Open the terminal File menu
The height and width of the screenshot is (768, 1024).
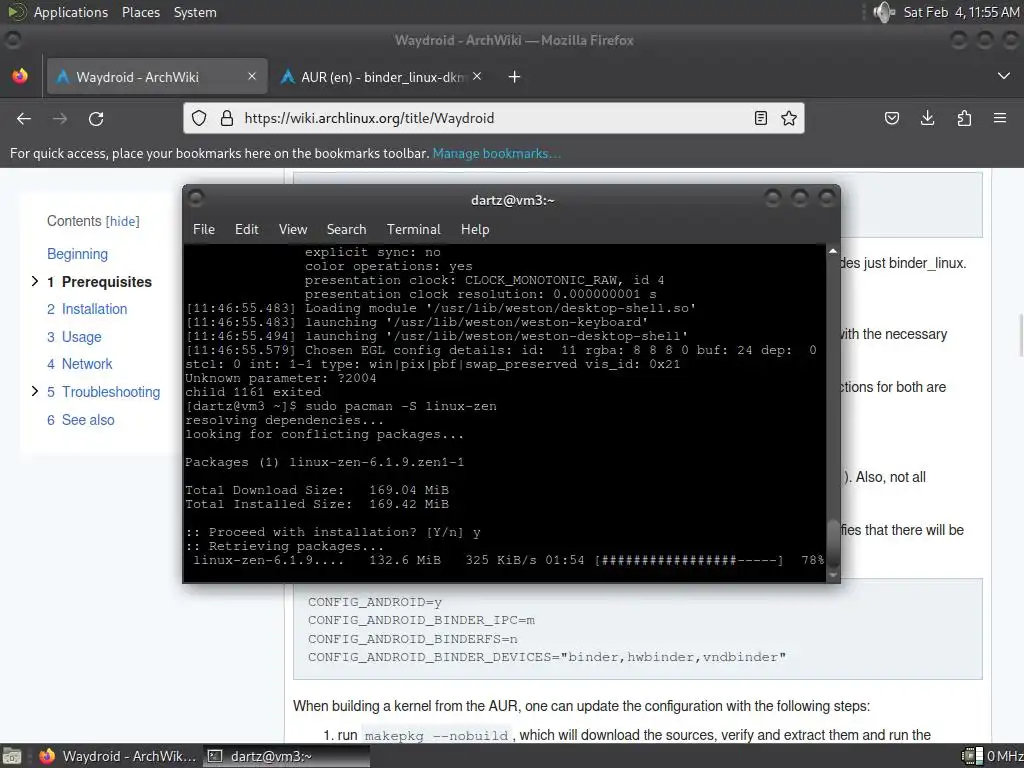tap(204, 229)
